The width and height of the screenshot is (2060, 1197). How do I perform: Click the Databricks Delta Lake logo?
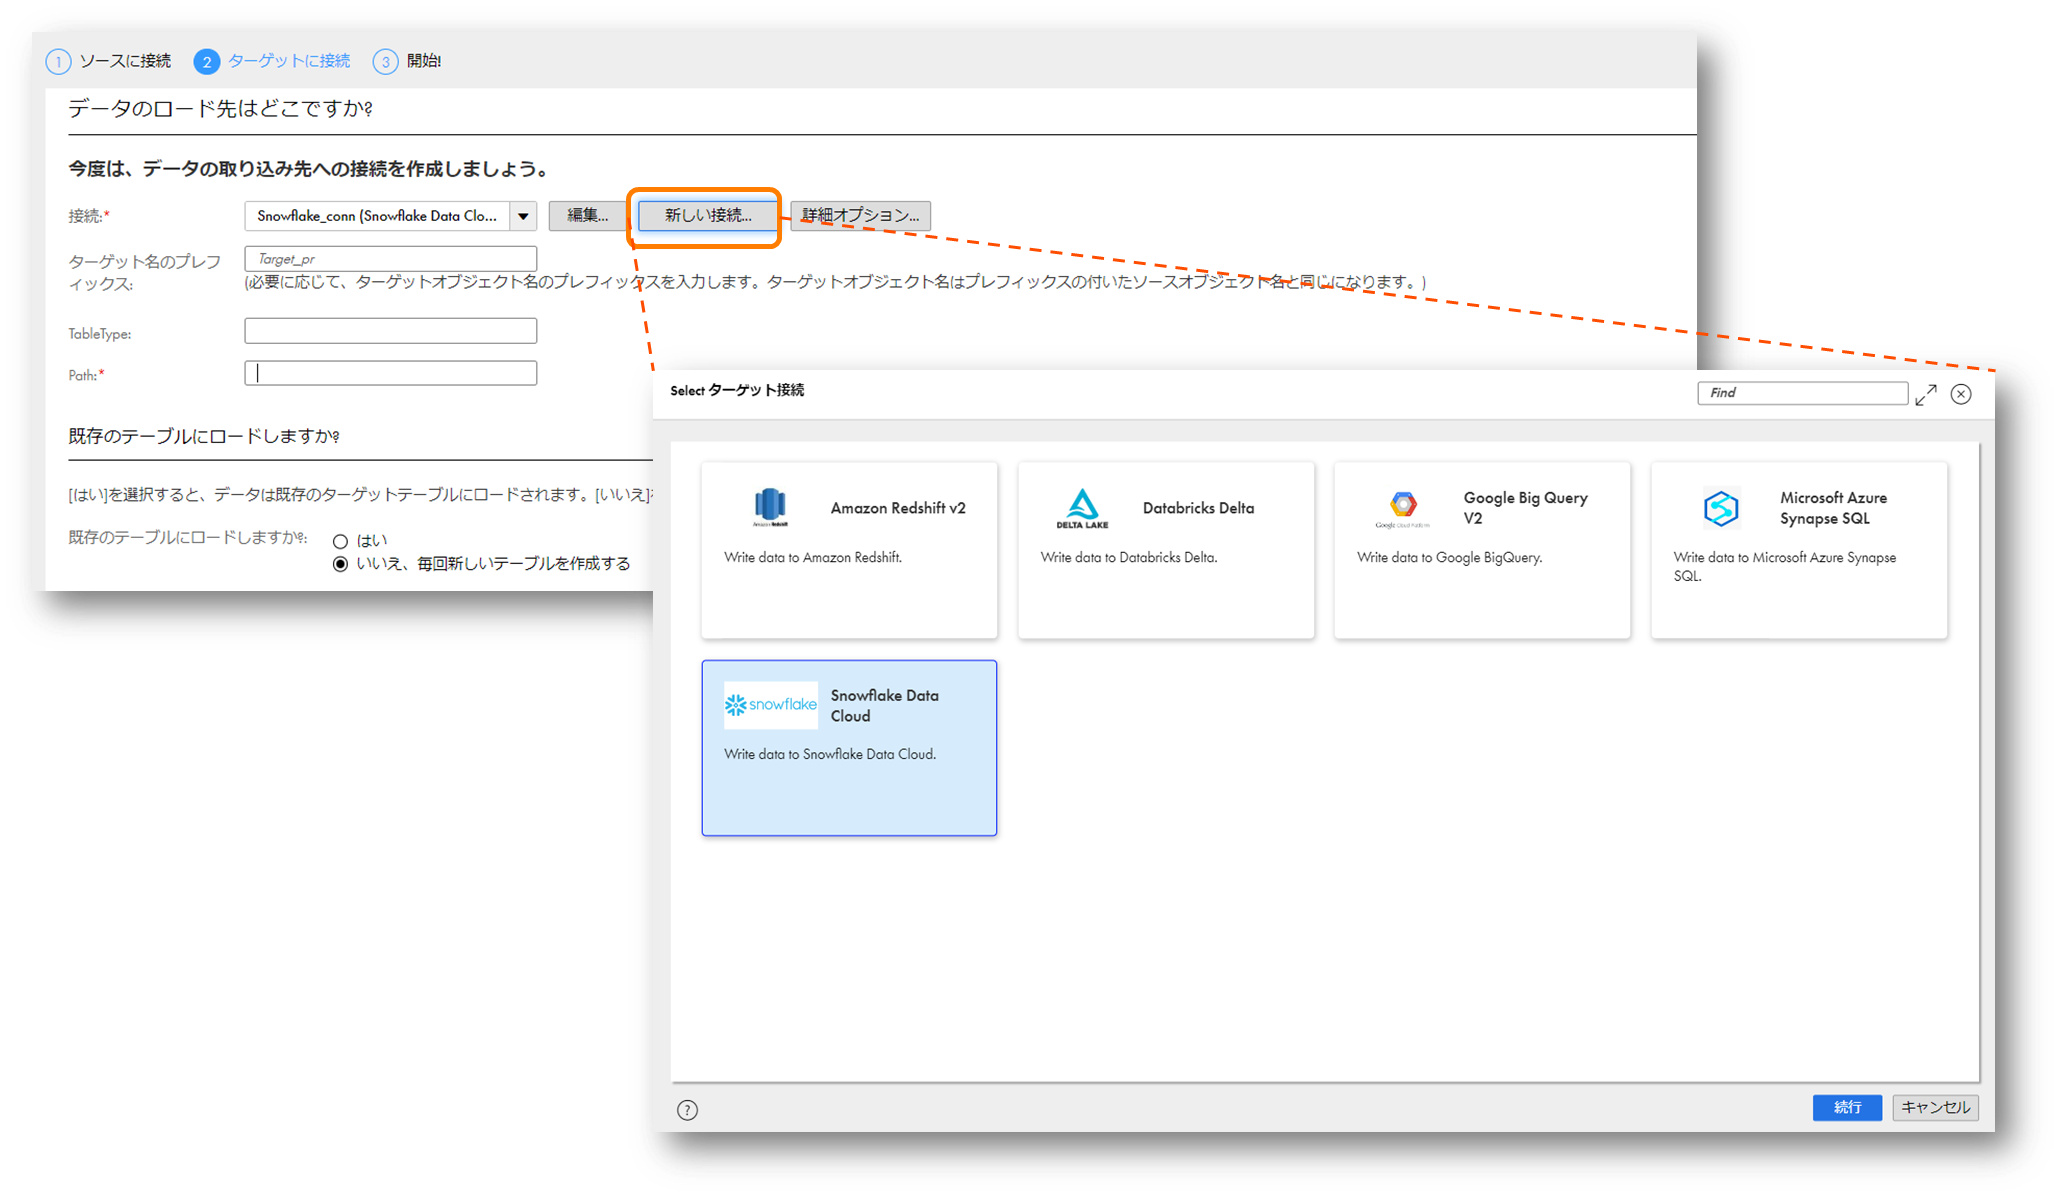[x=1082, y=507]
